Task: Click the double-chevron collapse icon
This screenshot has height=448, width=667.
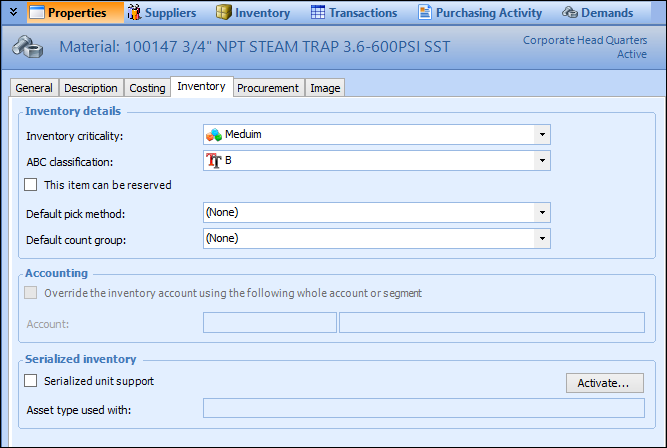Action: pos(14,12)
